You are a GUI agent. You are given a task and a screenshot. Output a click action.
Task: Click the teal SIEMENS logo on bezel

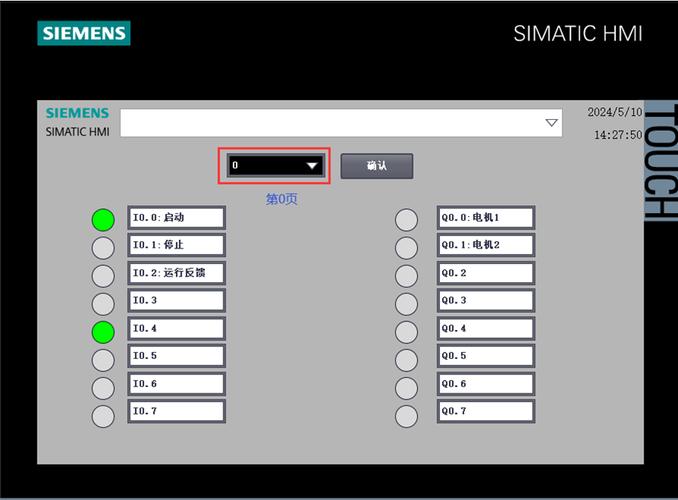(x=84, y=33)
